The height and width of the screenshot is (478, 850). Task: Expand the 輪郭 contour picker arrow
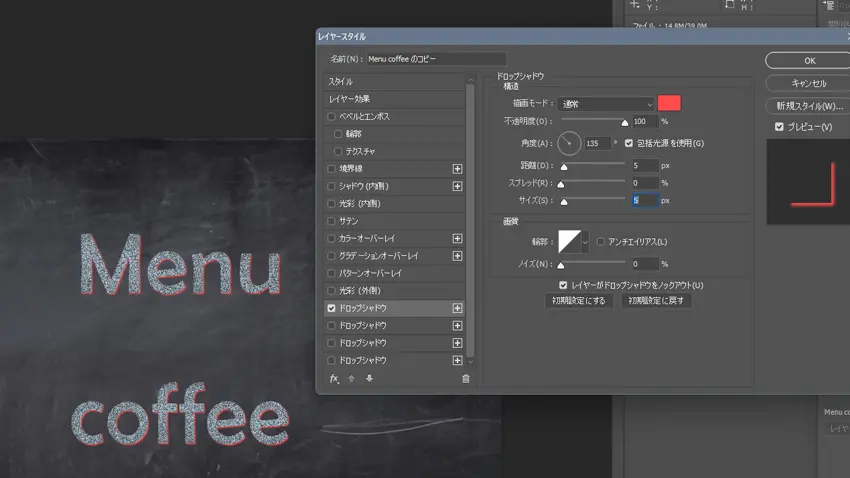pos(586,242)
